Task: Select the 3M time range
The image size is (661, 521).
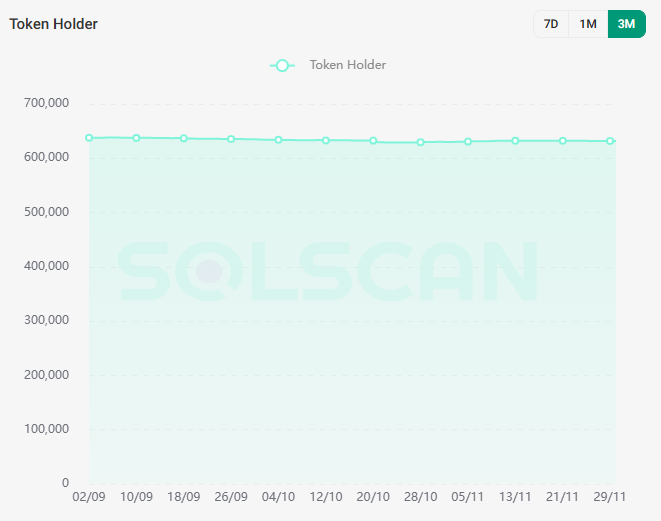Action: [626, 24]
